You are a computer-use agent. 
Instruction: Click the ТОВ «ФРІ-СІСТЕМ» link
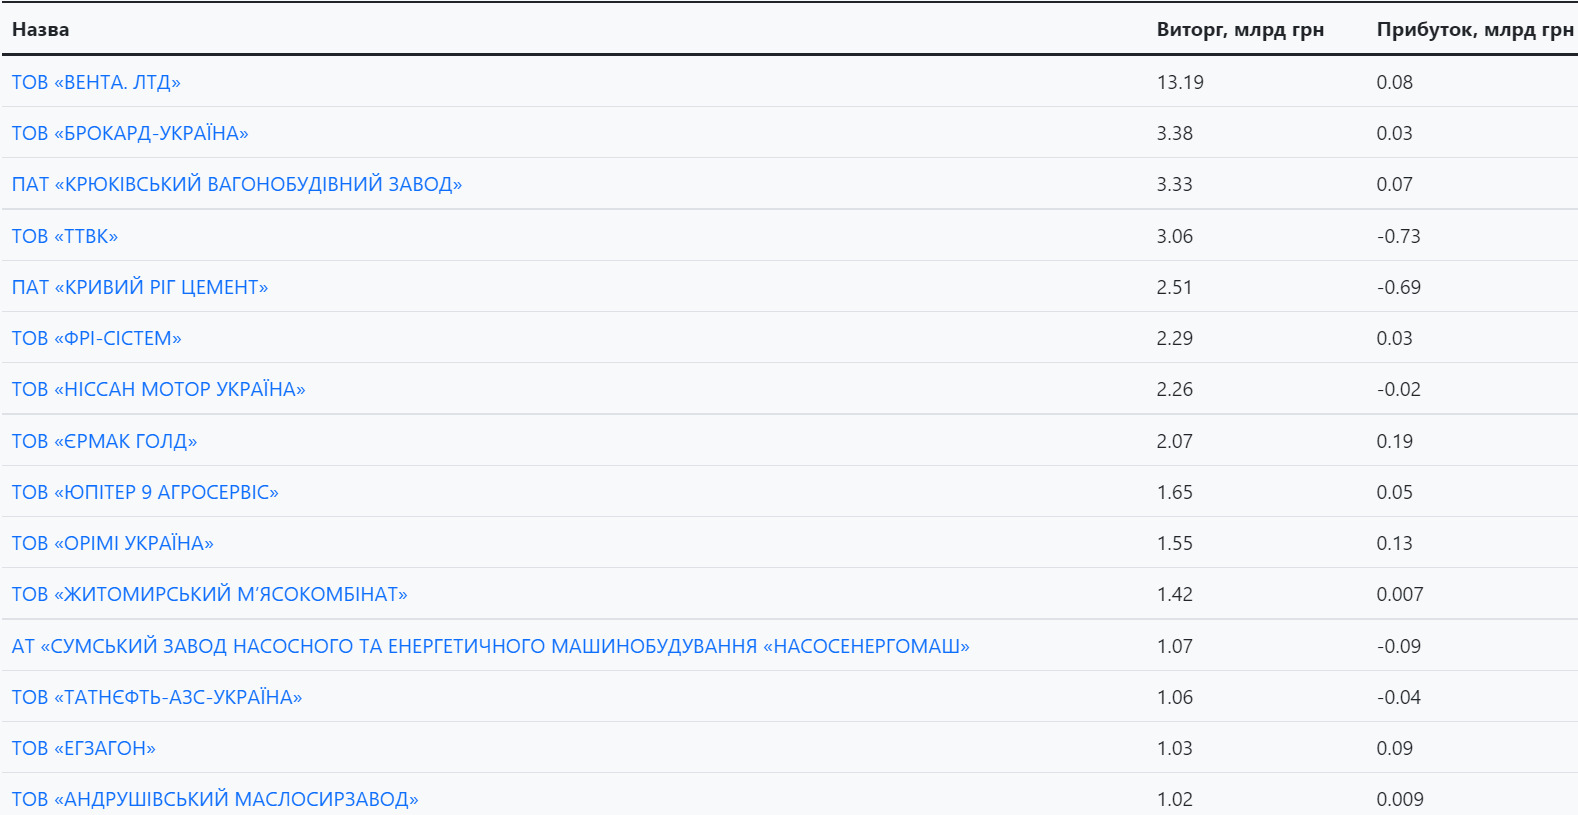click(x=97, y=338)
